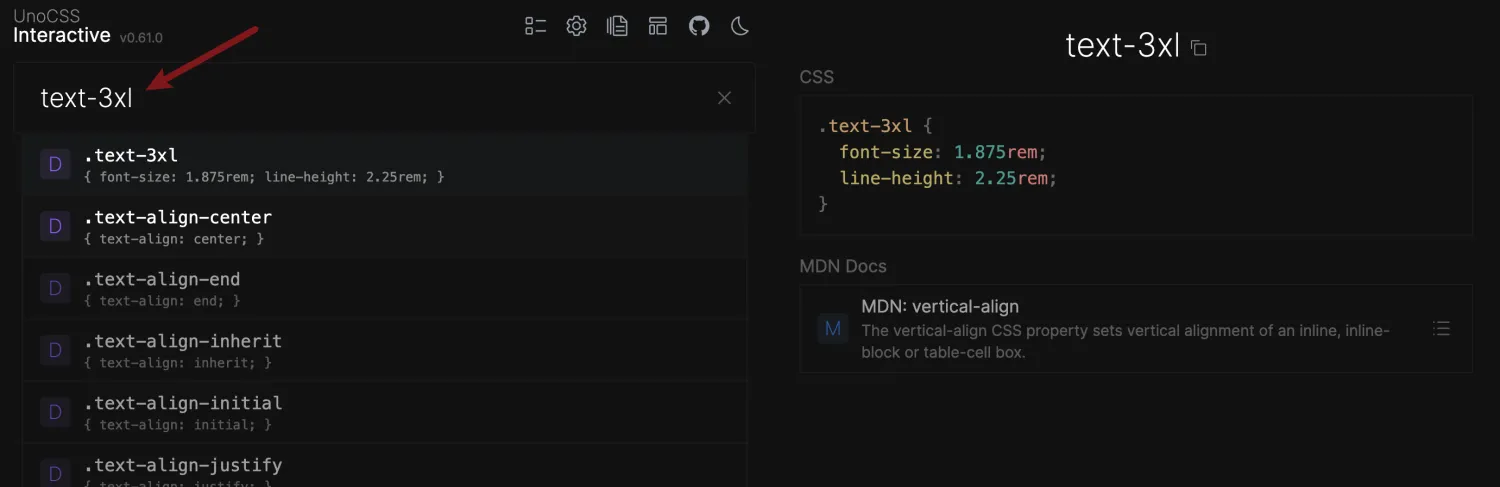Screen dimensions: 1500x487
Task: Copy the text-3xl class name
Action: coord(1199,49)
